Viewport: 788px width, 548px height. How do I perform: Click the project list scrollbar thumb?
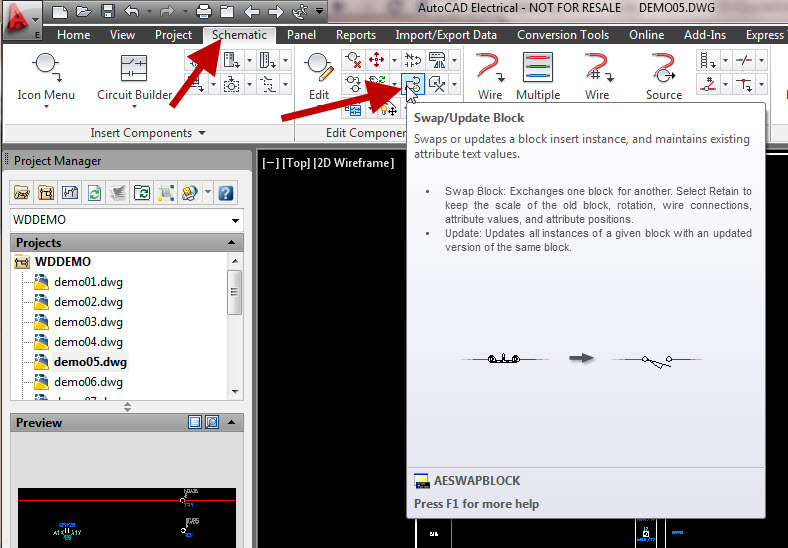coord(234,292)
